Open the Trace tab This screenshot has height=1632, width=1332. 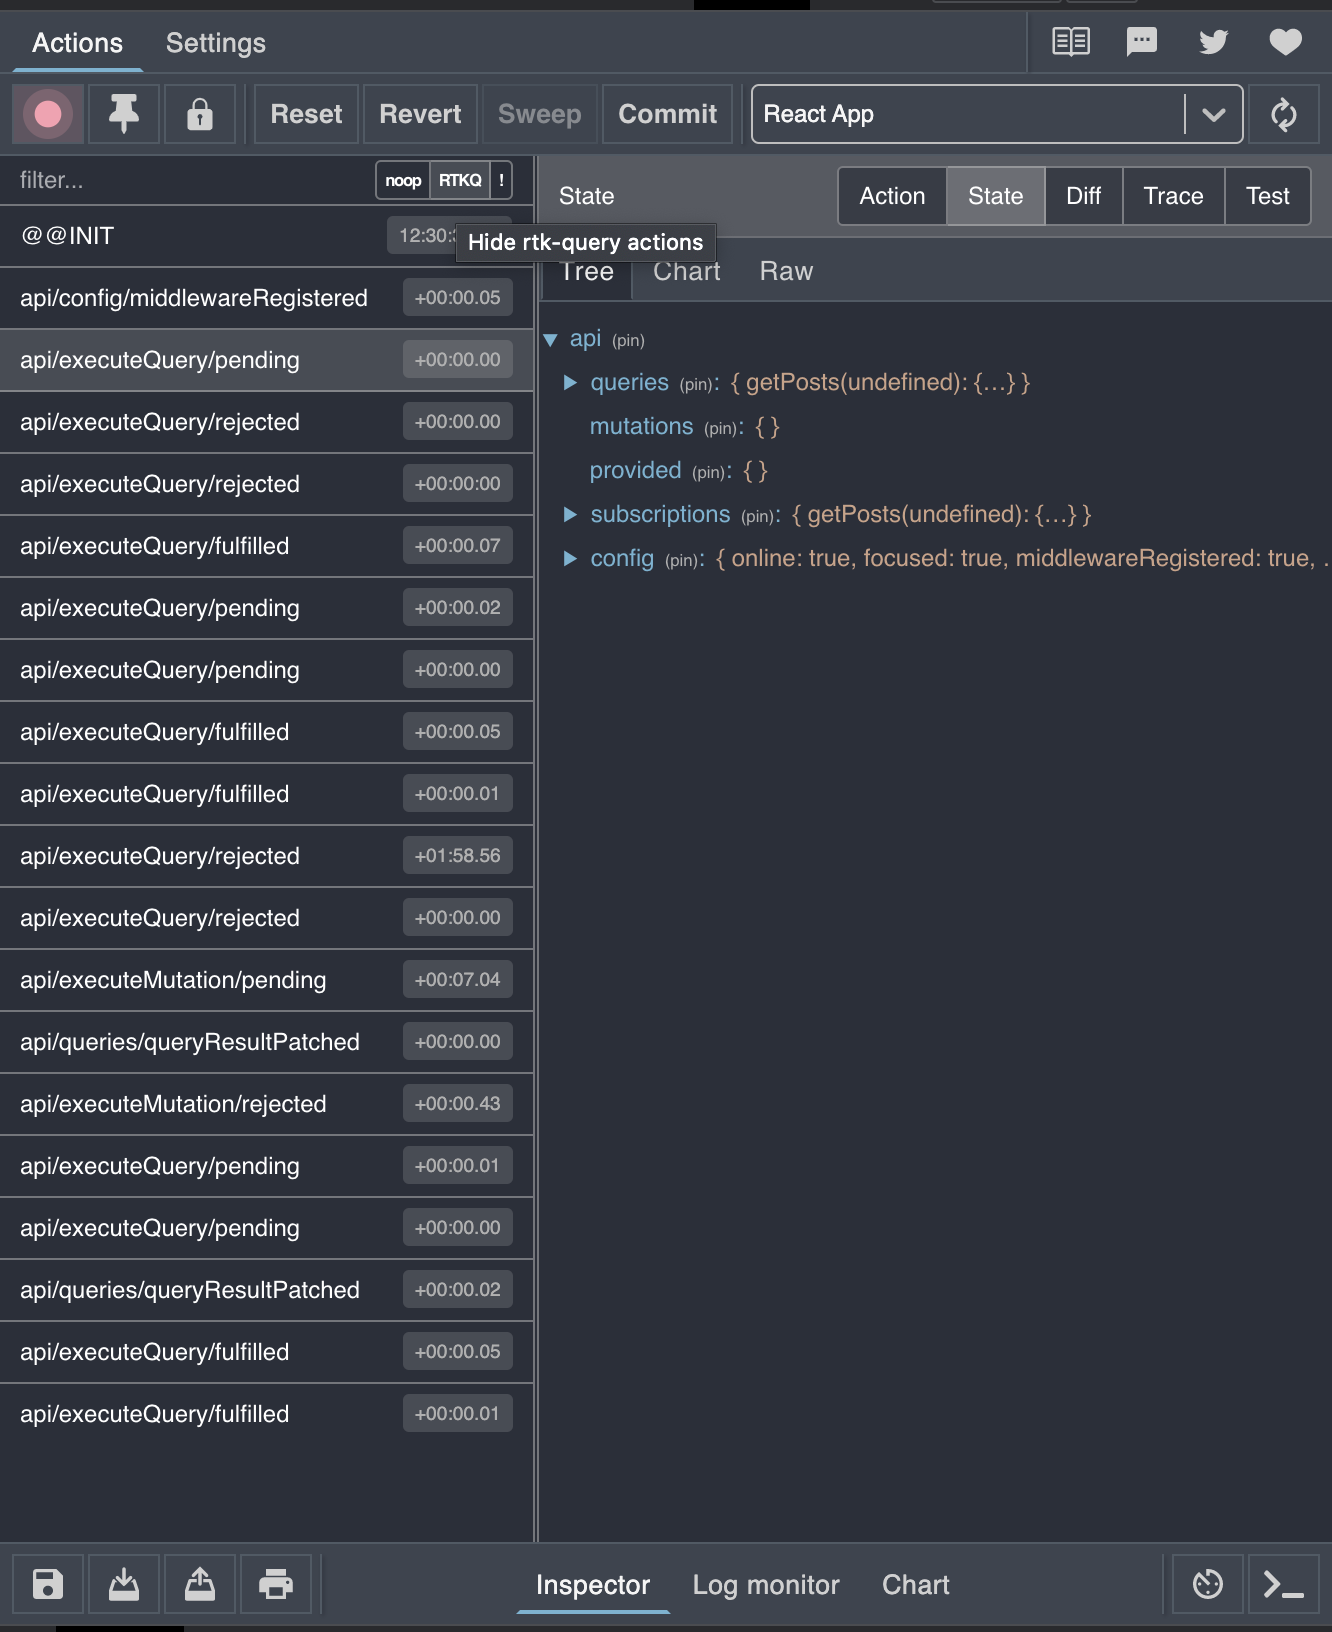point(1173,196)
